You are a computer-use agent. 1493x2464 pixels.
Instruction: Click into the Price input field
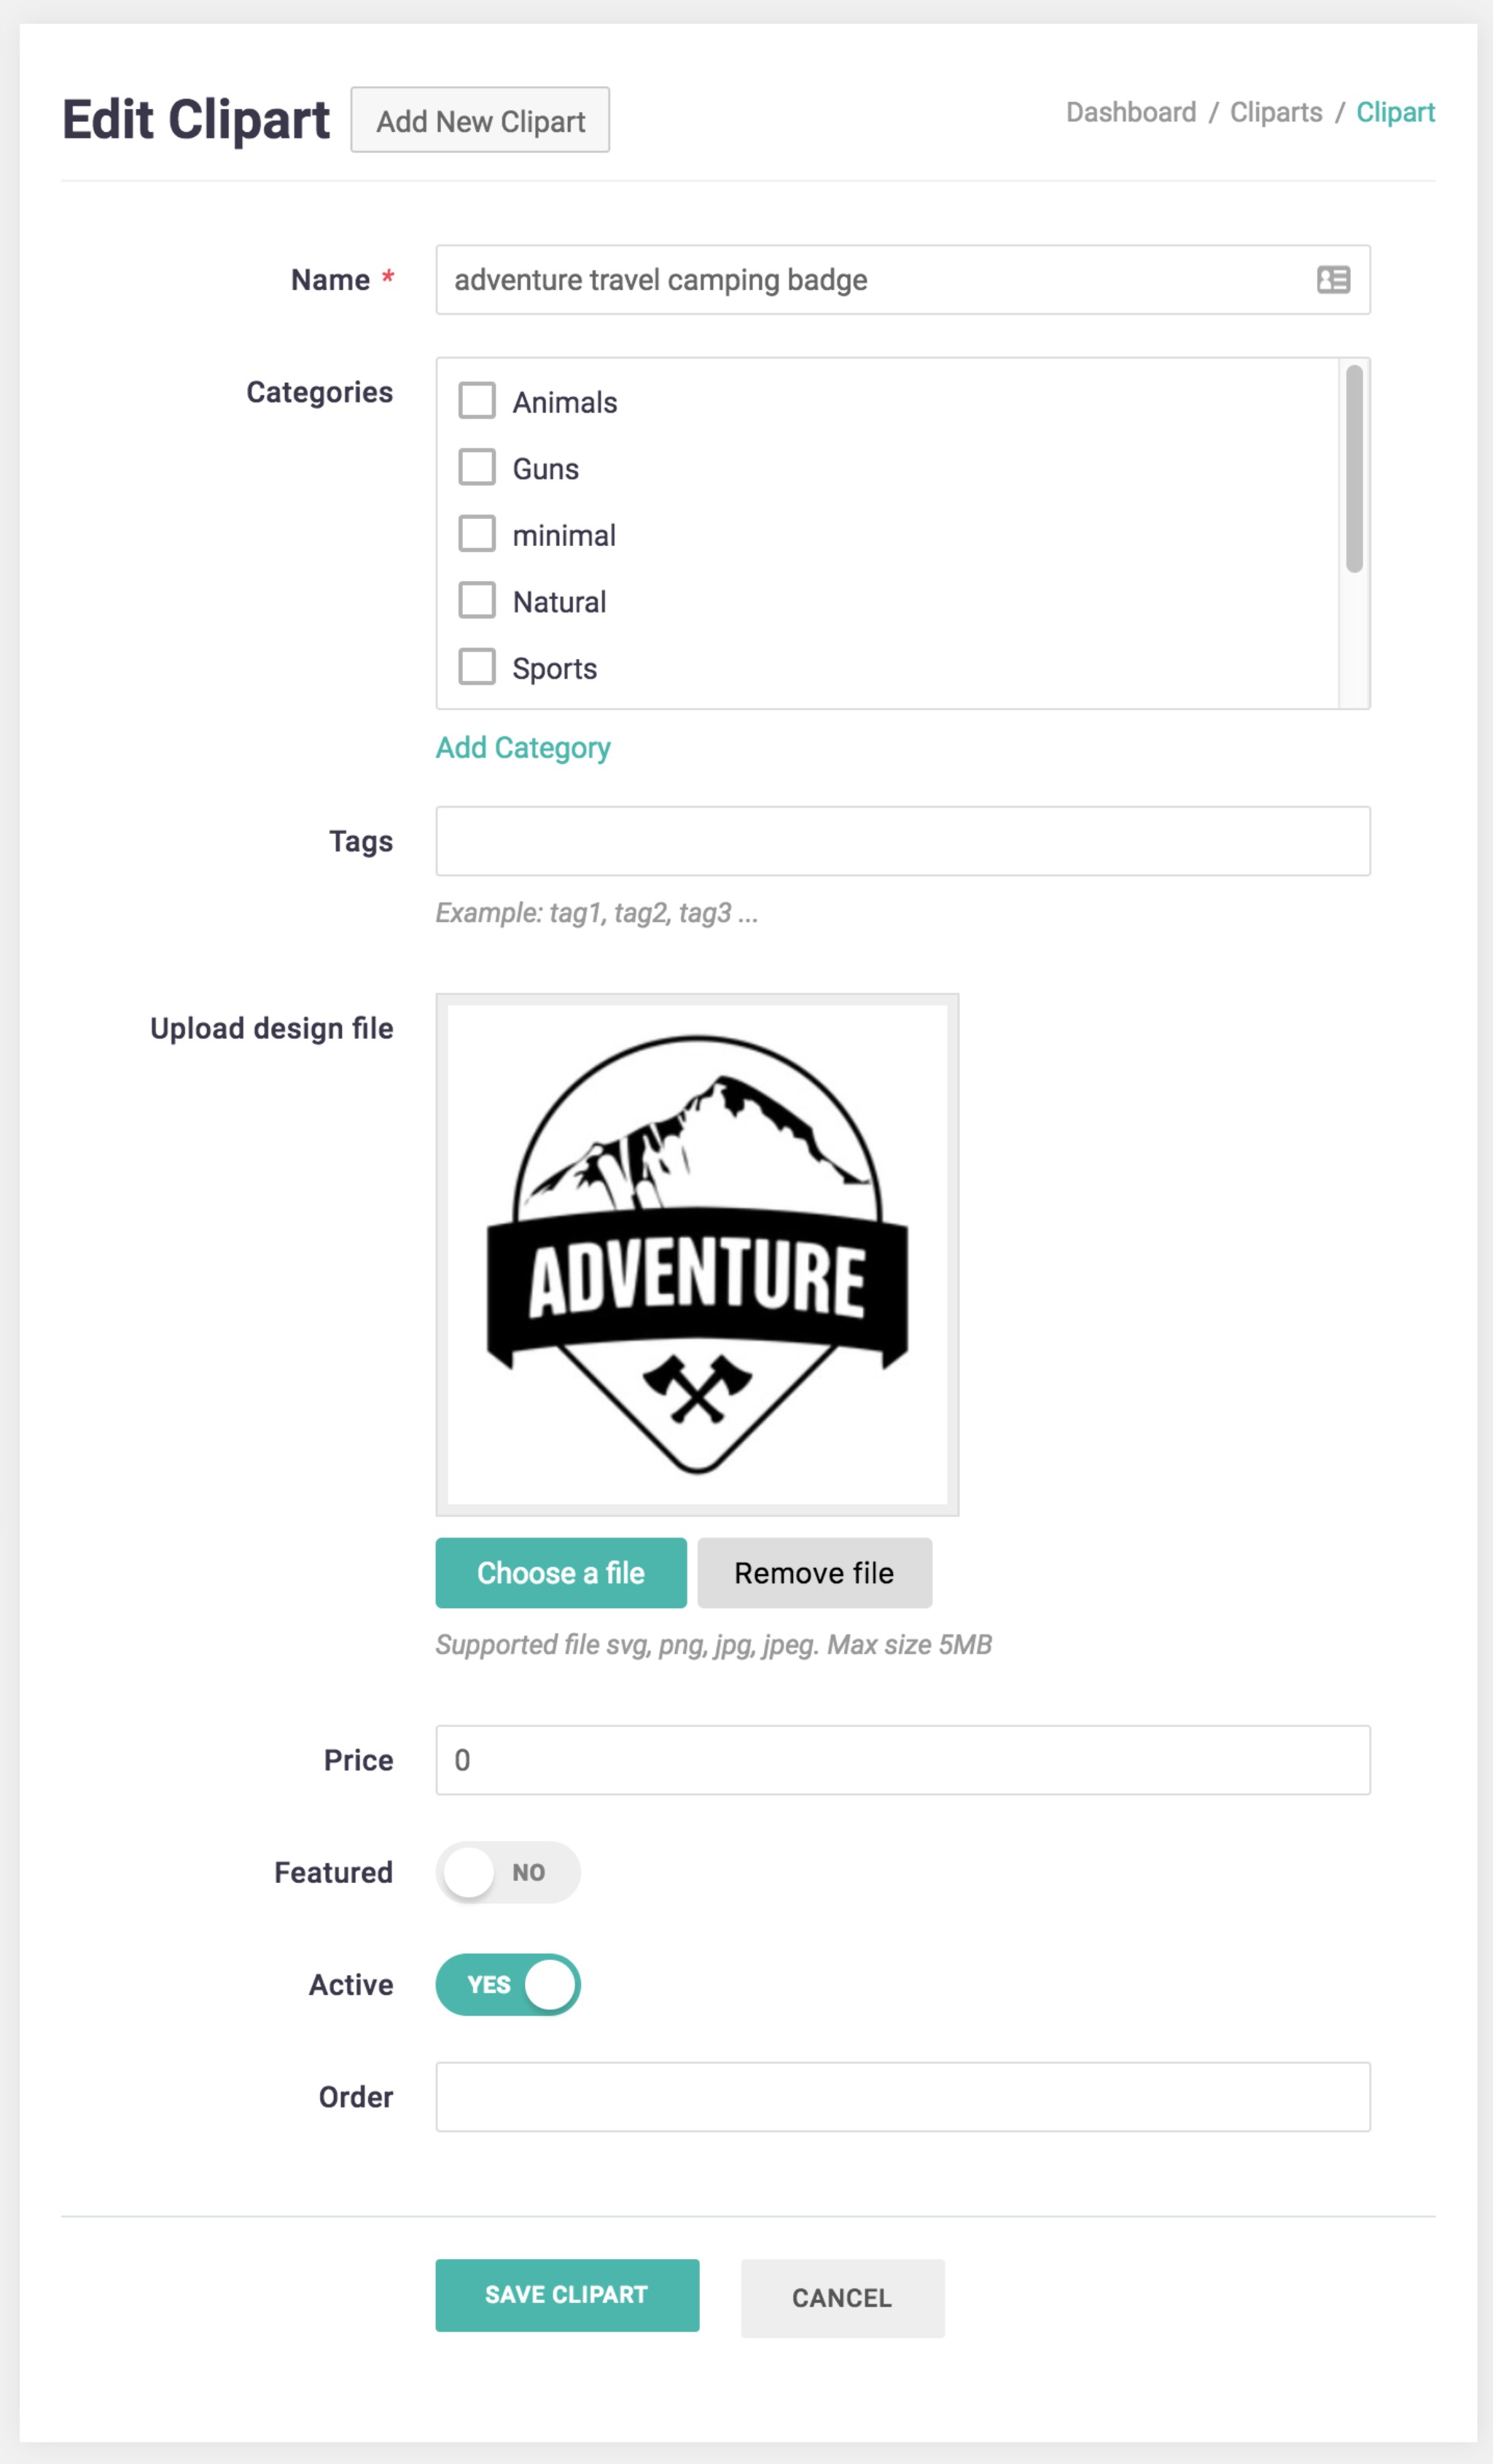pos(902,1760)
